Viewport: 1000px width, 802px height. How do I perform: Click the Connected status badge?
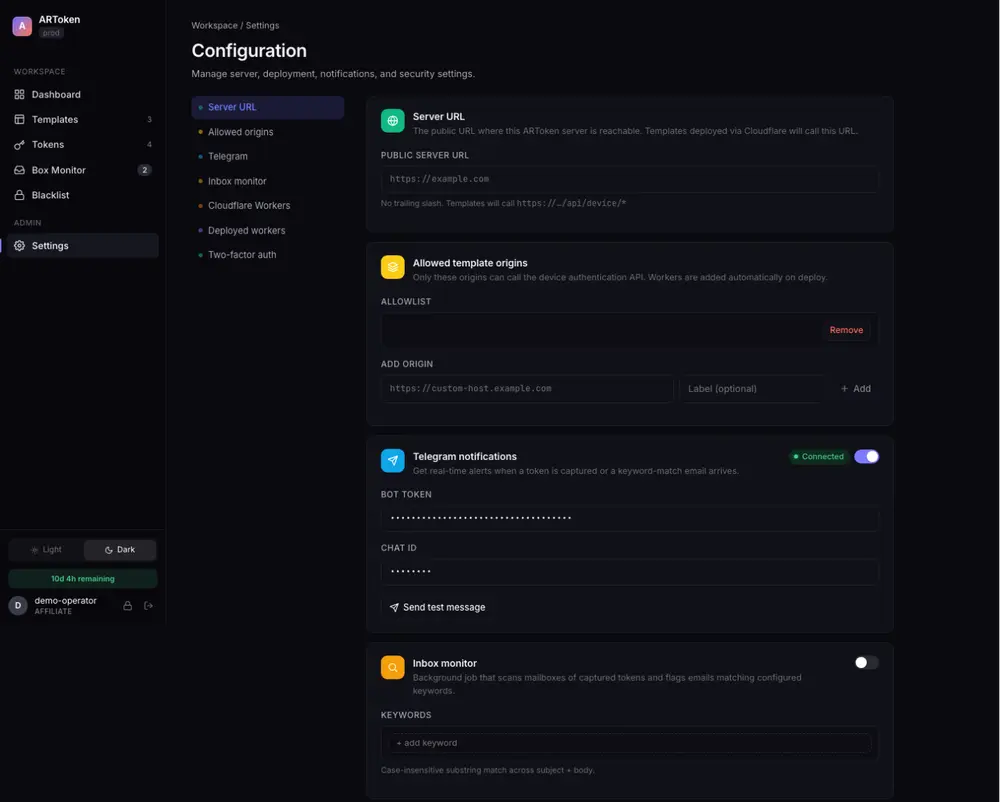pos(818,456)
